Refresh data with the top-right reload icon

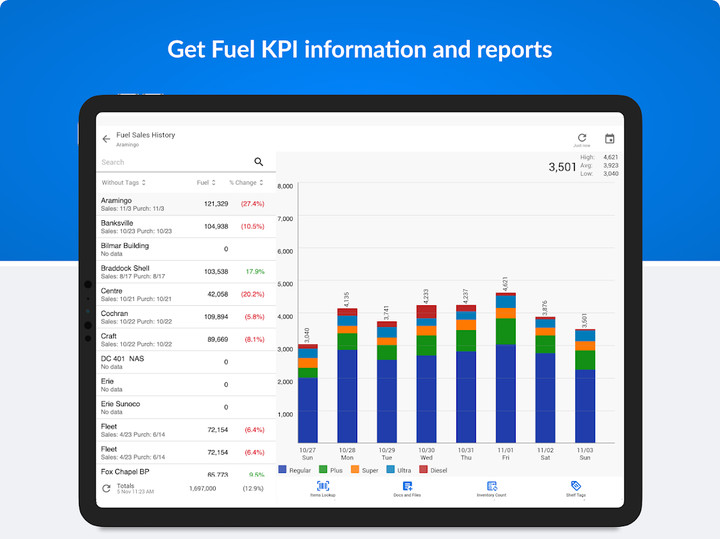tap(582, 138)
